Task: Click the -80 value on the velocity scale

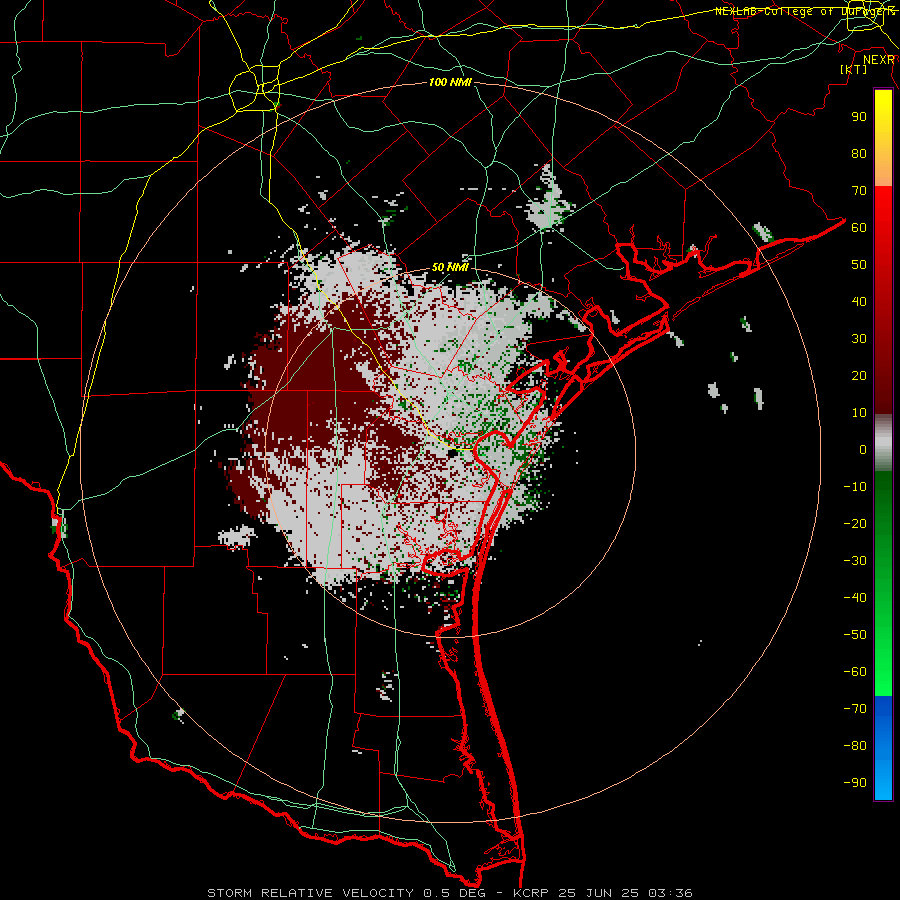Action: (855, 746)
